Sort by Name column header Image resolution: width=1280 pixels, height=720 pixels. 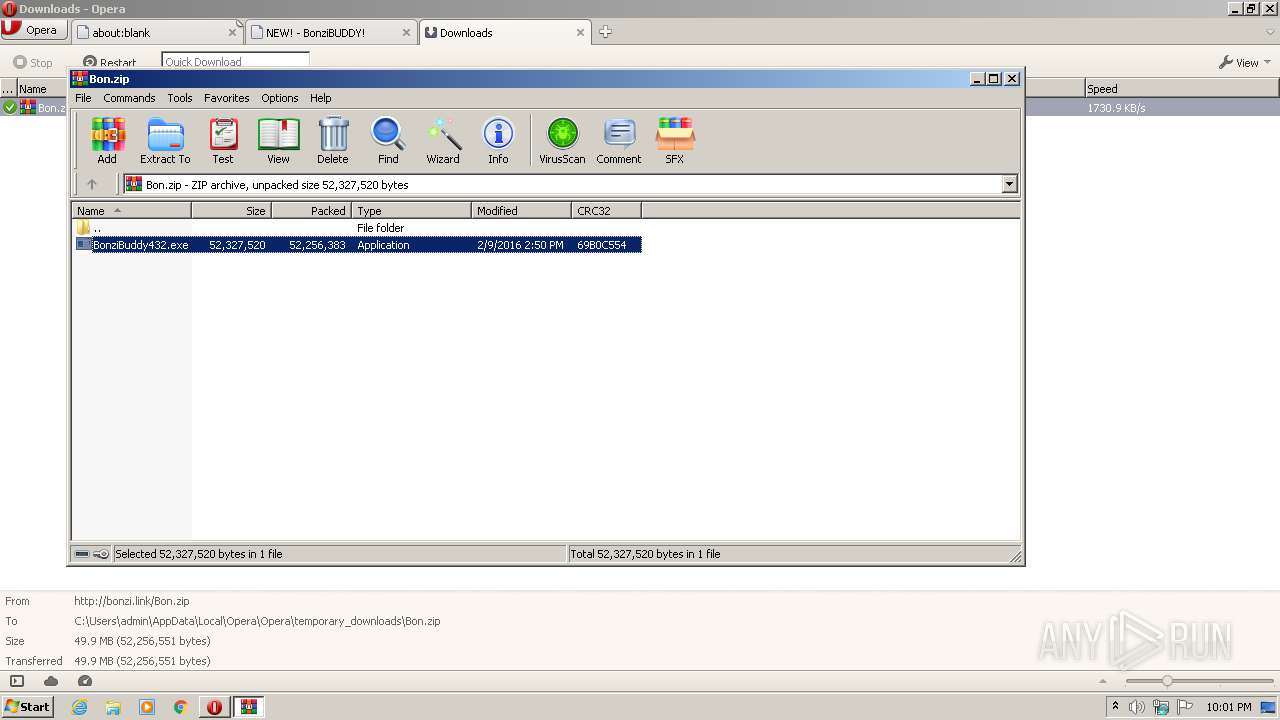[132, 211]
